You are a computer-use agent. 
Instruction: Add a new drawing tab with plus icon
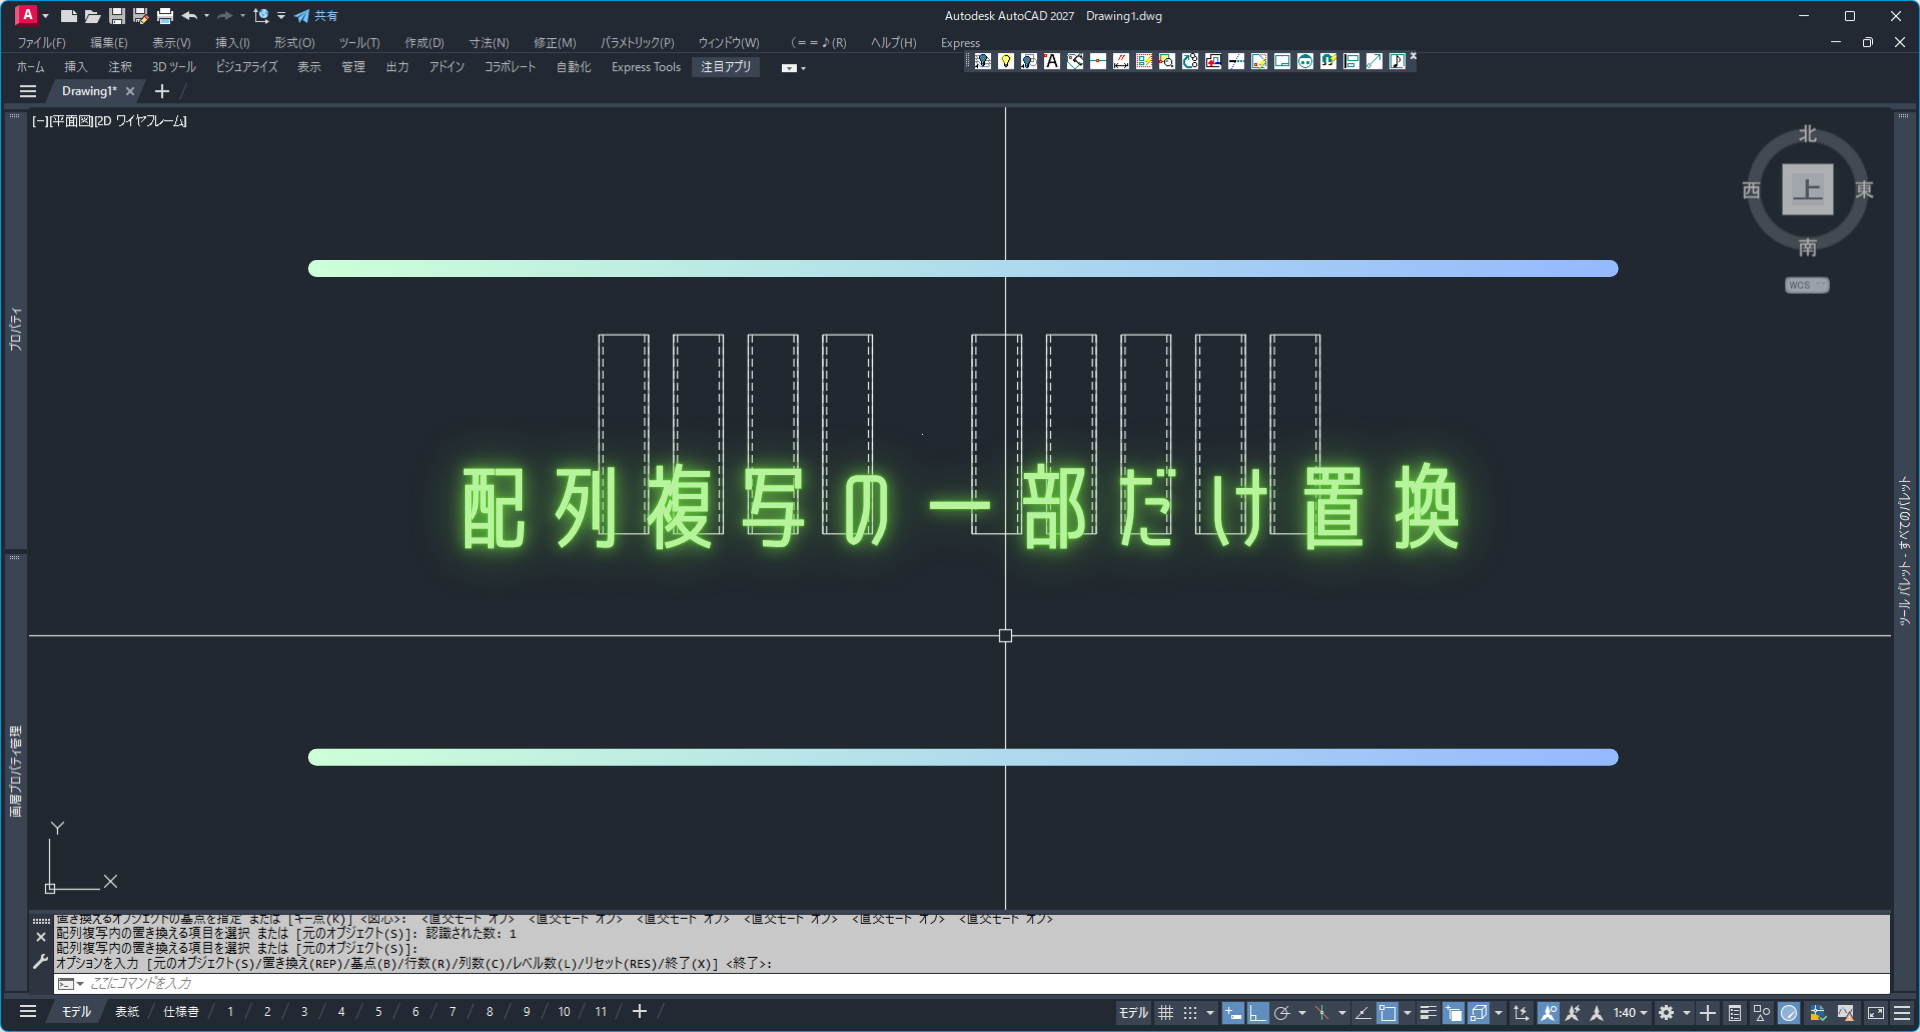162,91
